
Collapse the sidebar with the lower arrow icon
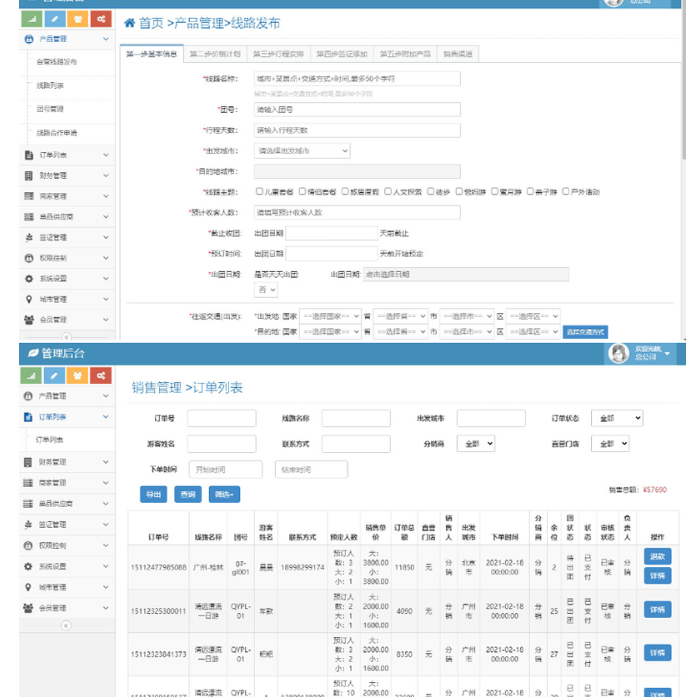pyautogui.click(x=66, y=625)
